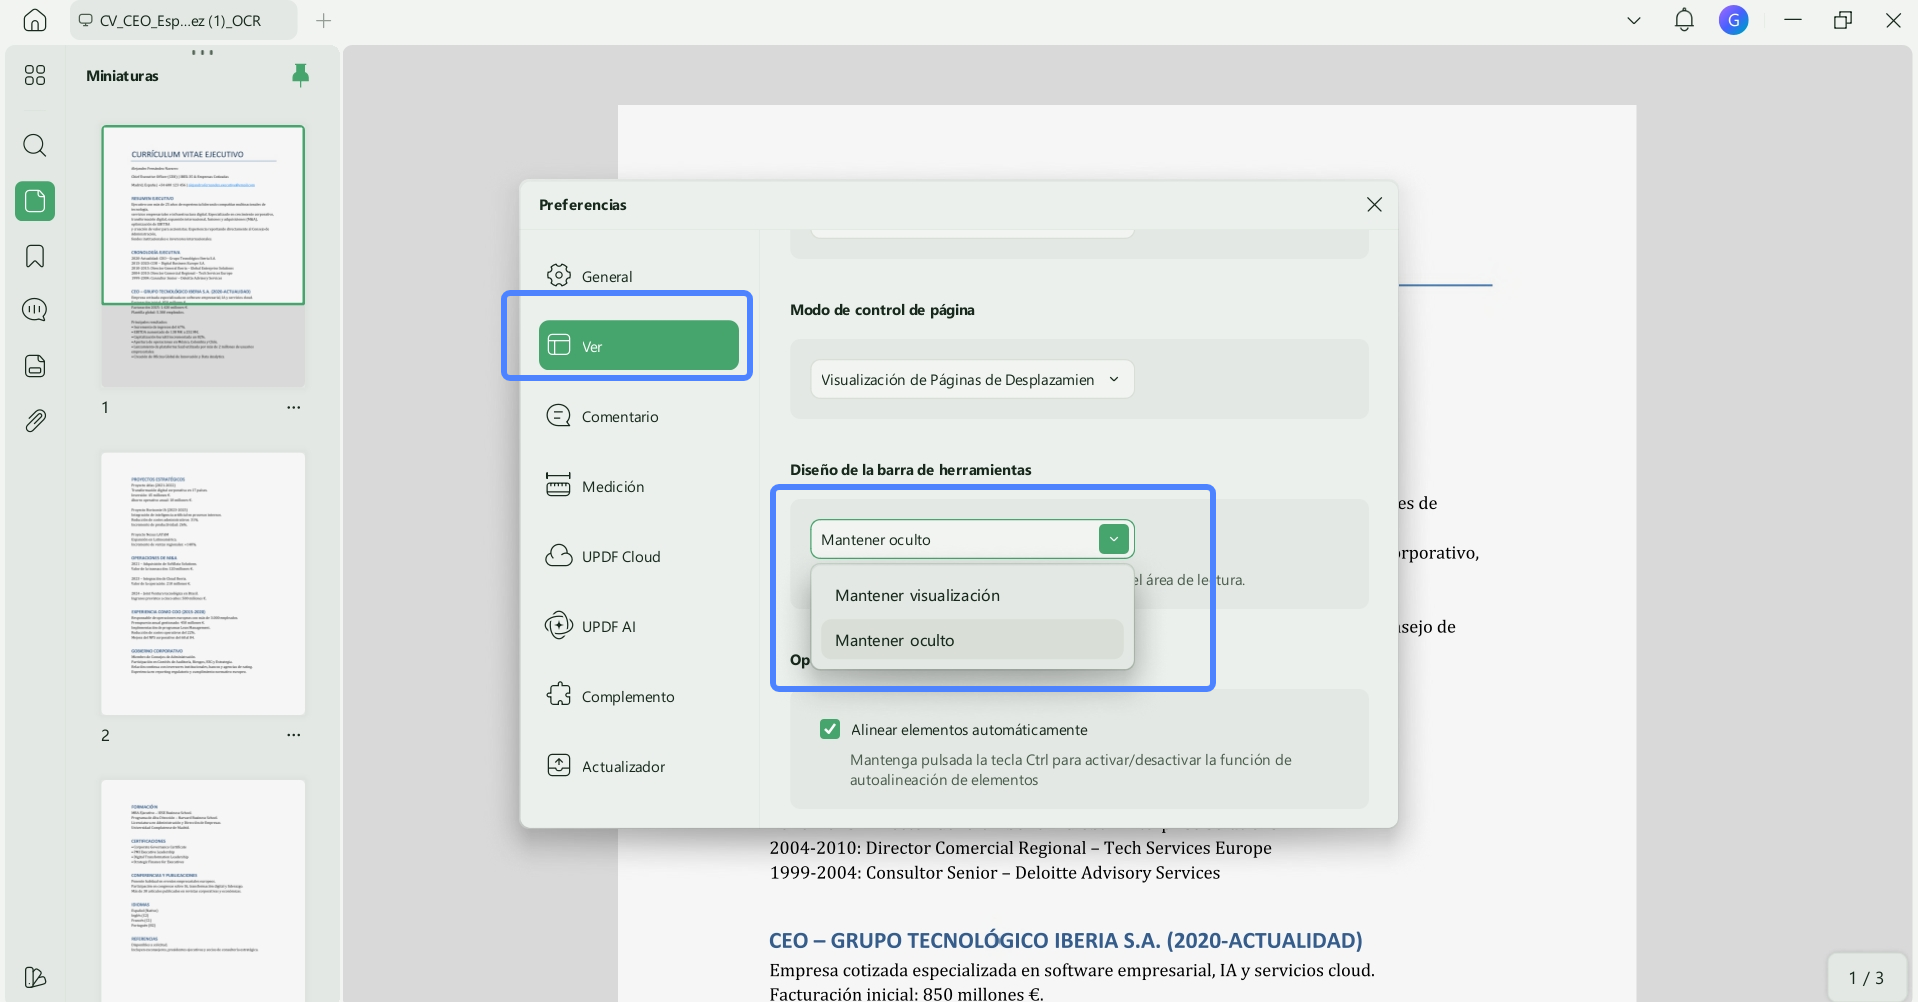Click the Medición ruler icon
Screen dimensions: 1918x1002
point(558,485)
